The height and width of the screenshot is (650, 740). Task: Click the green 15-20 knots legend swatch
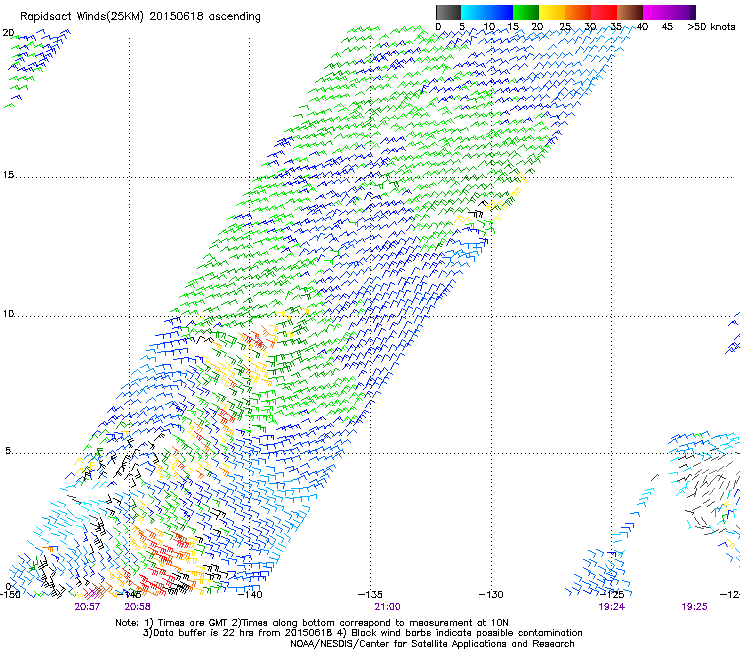pyautogui.click(x=526, y=12)
